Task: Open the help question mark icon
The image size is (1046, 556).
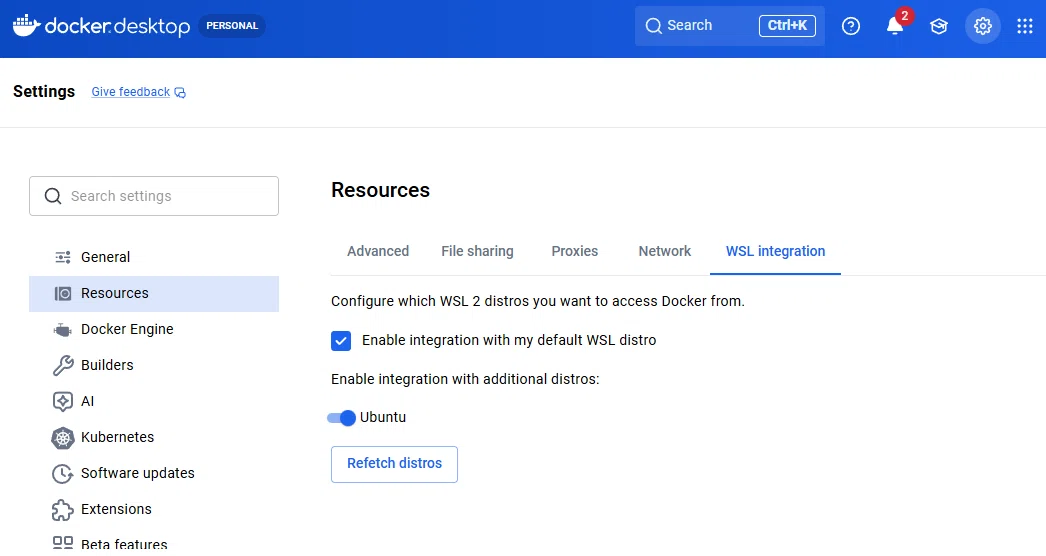Action: 851,26
